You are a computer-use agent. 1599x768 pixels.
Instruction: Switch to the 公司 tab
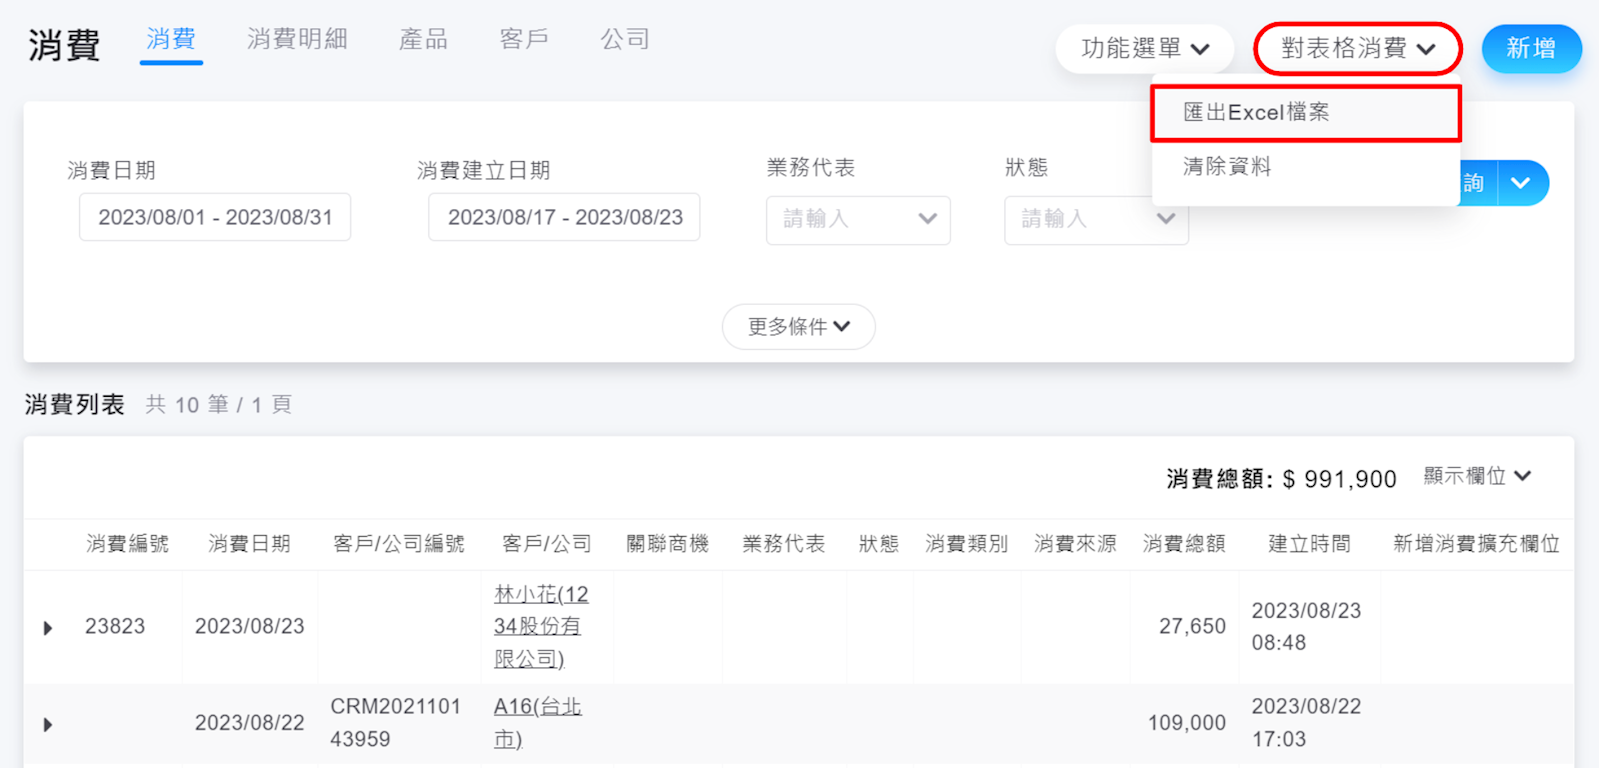[x=625, y=39]
